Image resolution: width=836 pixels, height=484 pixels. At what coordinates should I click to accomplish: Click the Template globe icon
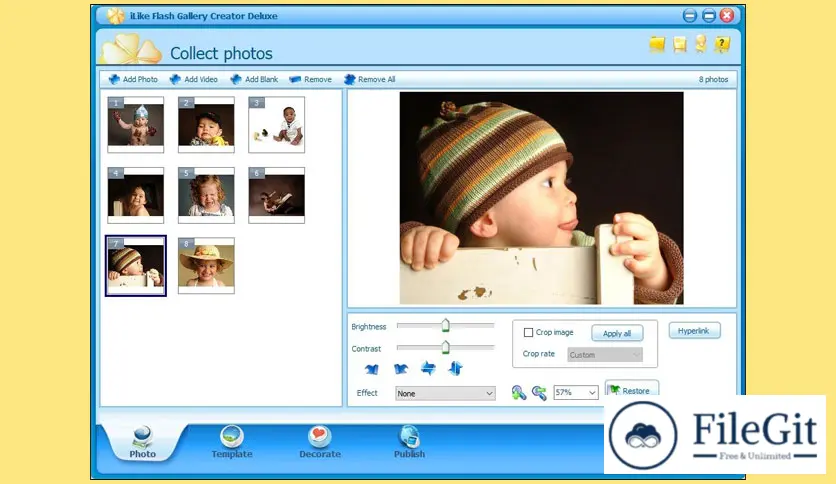(x=232, y=436)
